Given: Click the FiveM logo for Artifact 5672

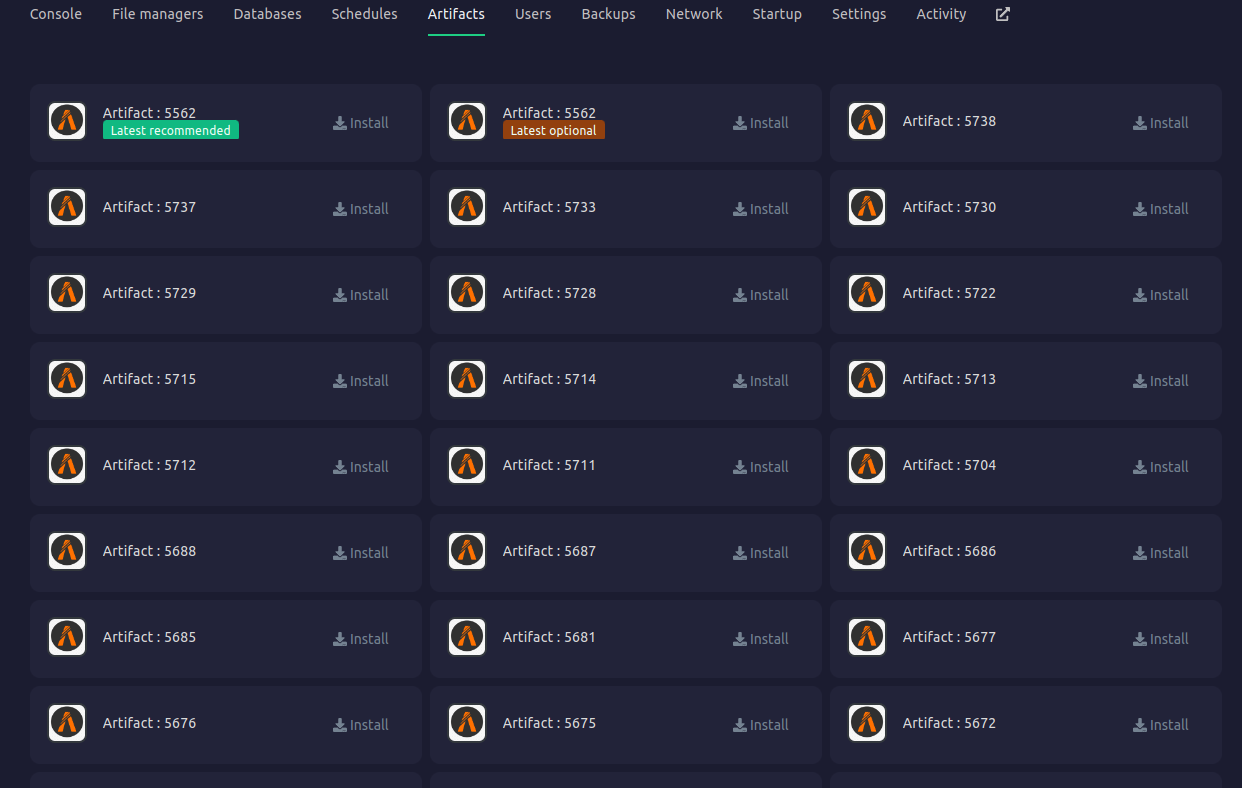Looking at the screenshot, I should [867, 723].
